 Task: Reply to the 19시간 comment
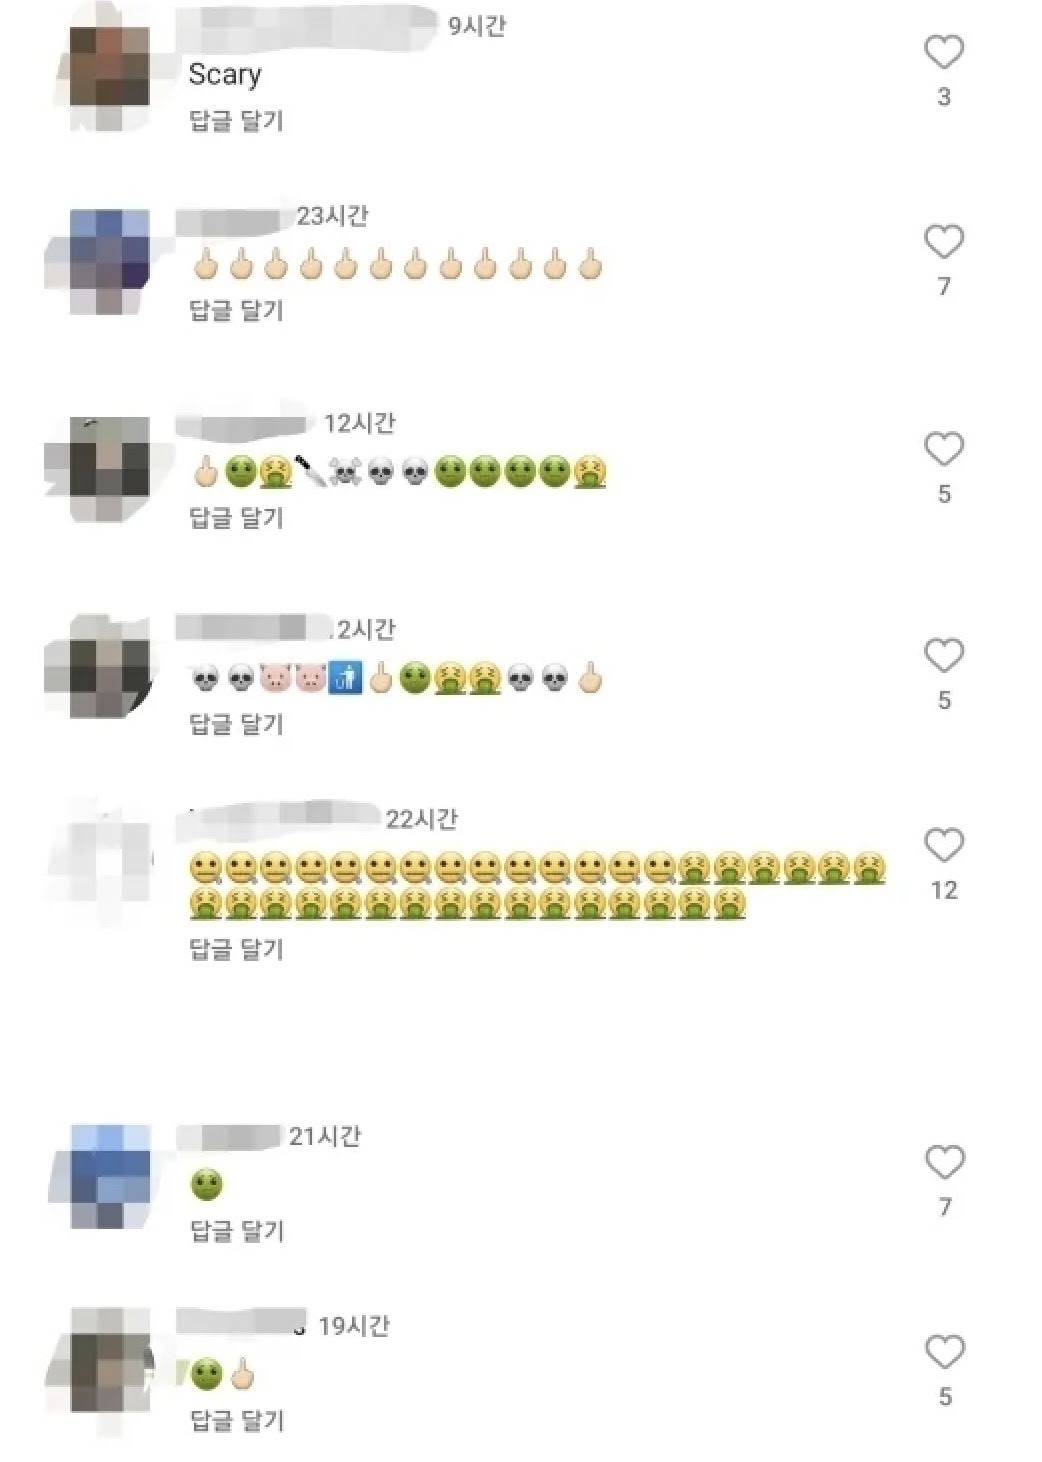(x=237, y=1421)
